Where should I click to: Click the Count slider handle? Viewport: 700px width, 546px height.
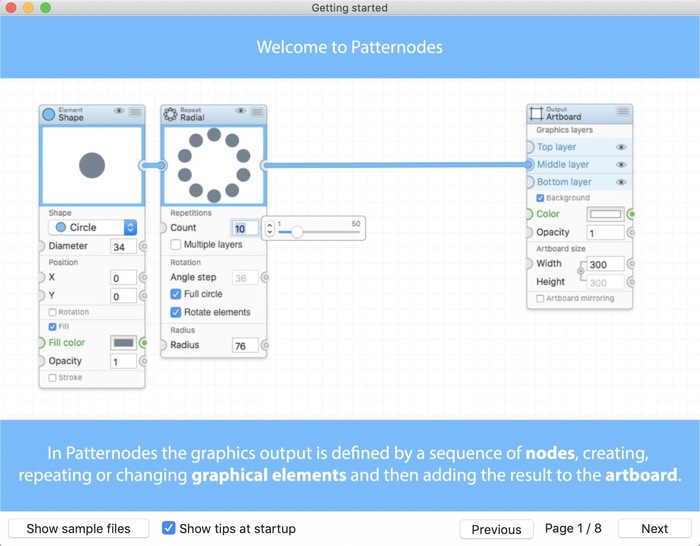tap(297, 232)
